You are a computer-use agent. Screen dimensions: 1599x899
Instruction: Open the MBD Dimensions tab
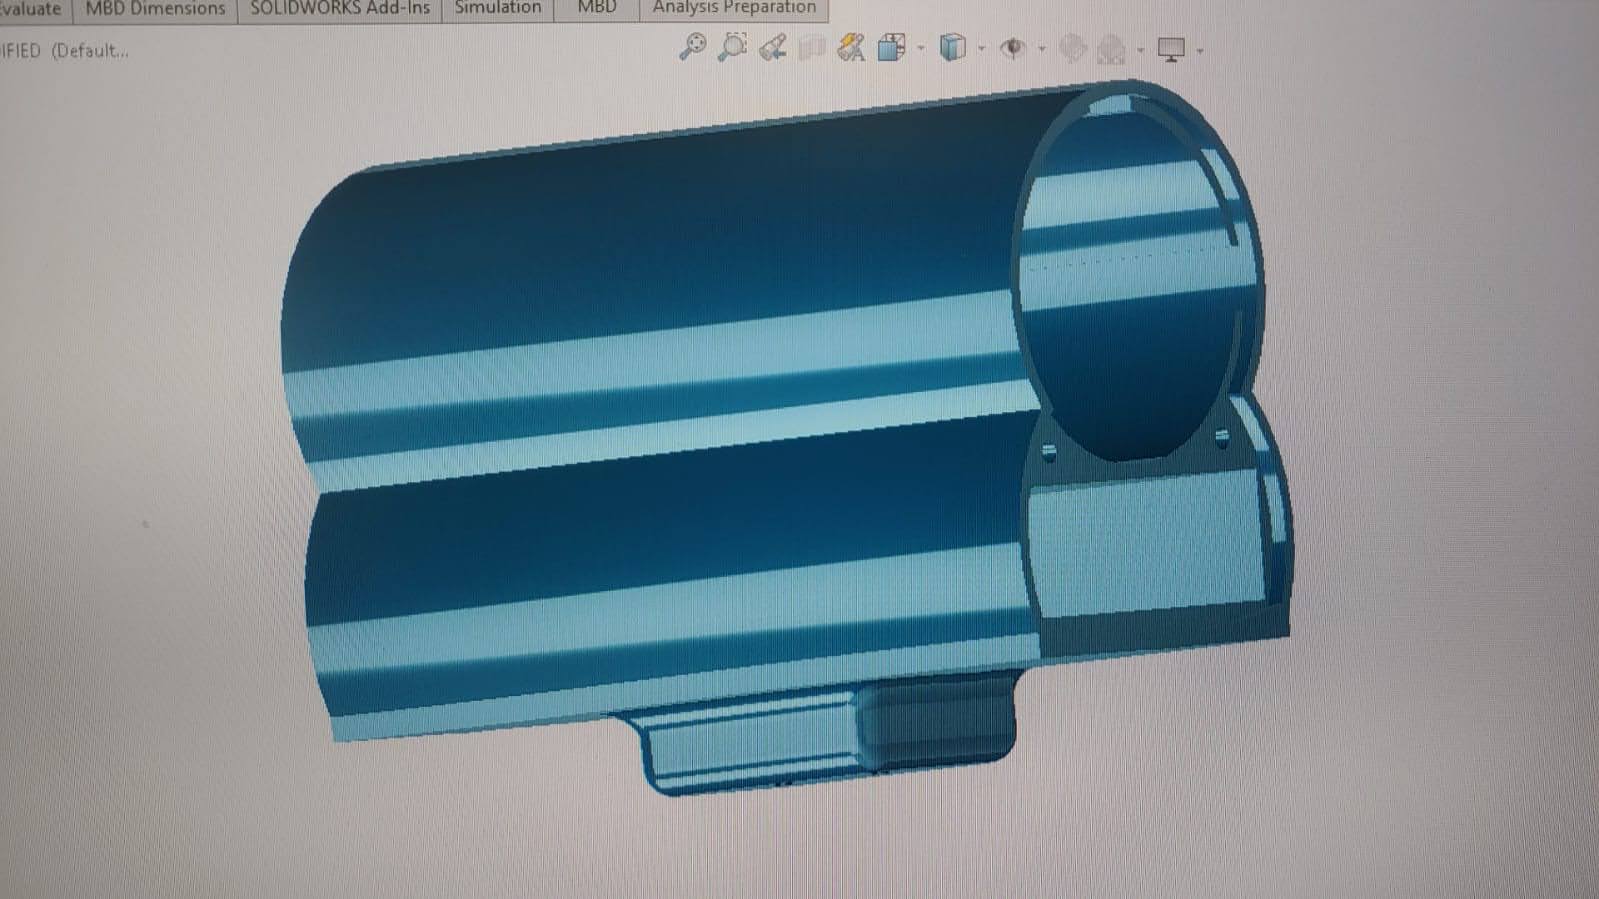click(155, 9)
